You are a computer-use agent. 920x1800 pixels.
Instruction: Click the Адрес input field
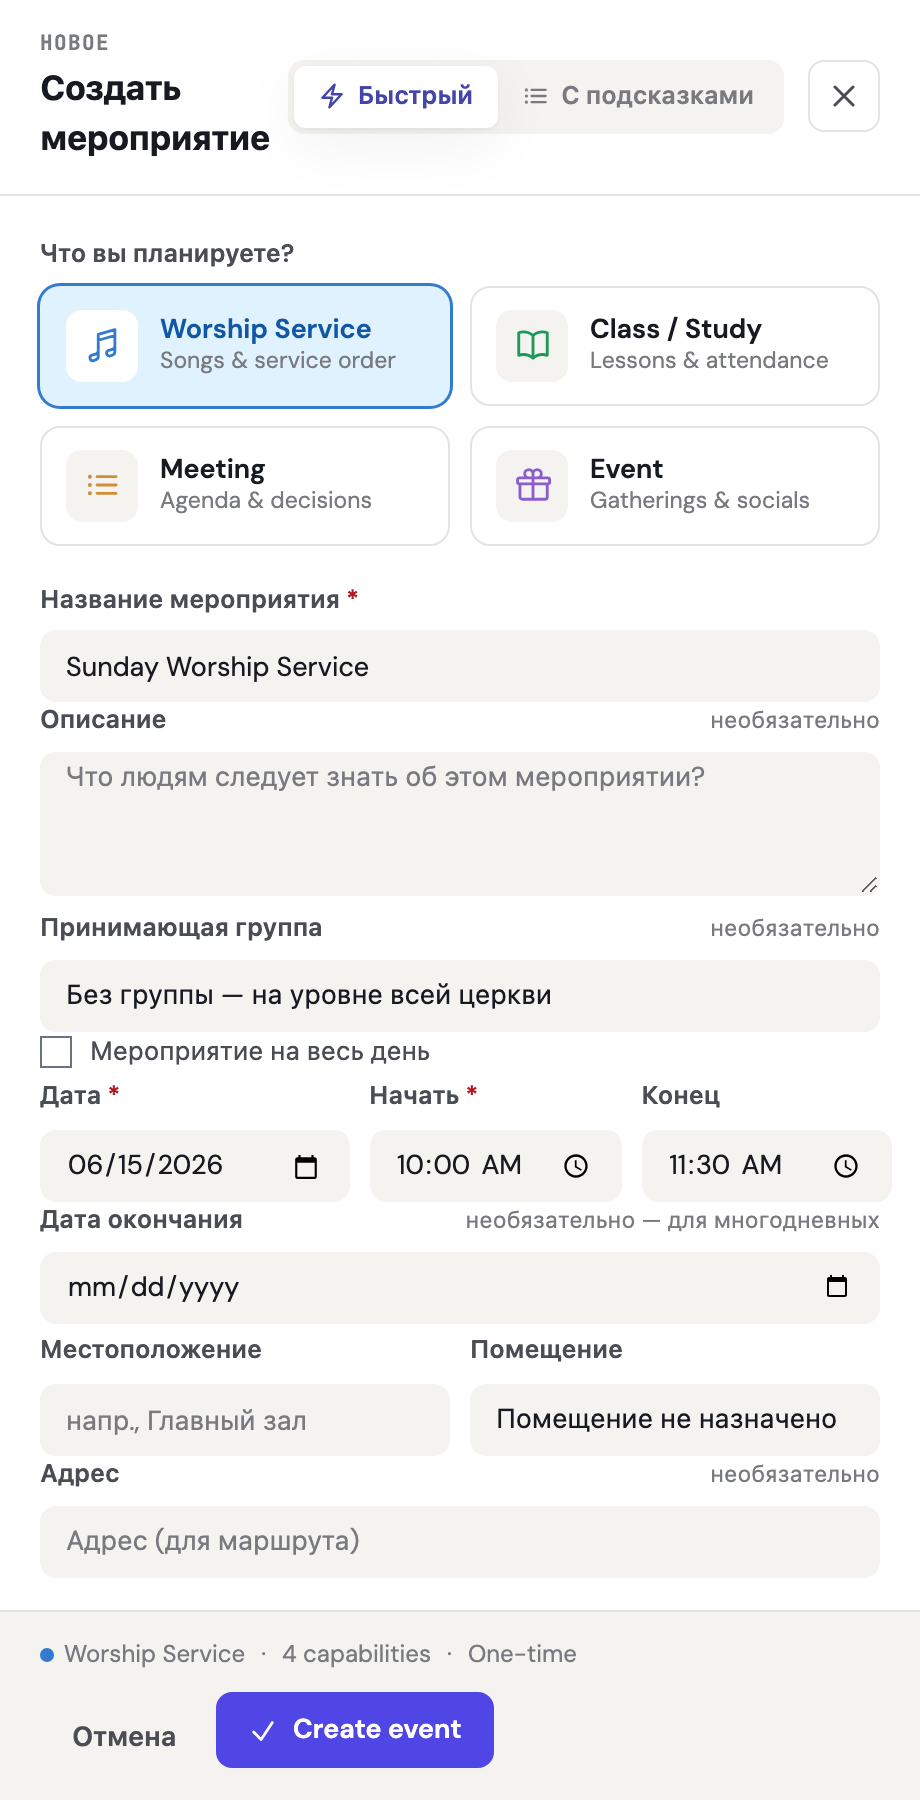pos(460,1542)
